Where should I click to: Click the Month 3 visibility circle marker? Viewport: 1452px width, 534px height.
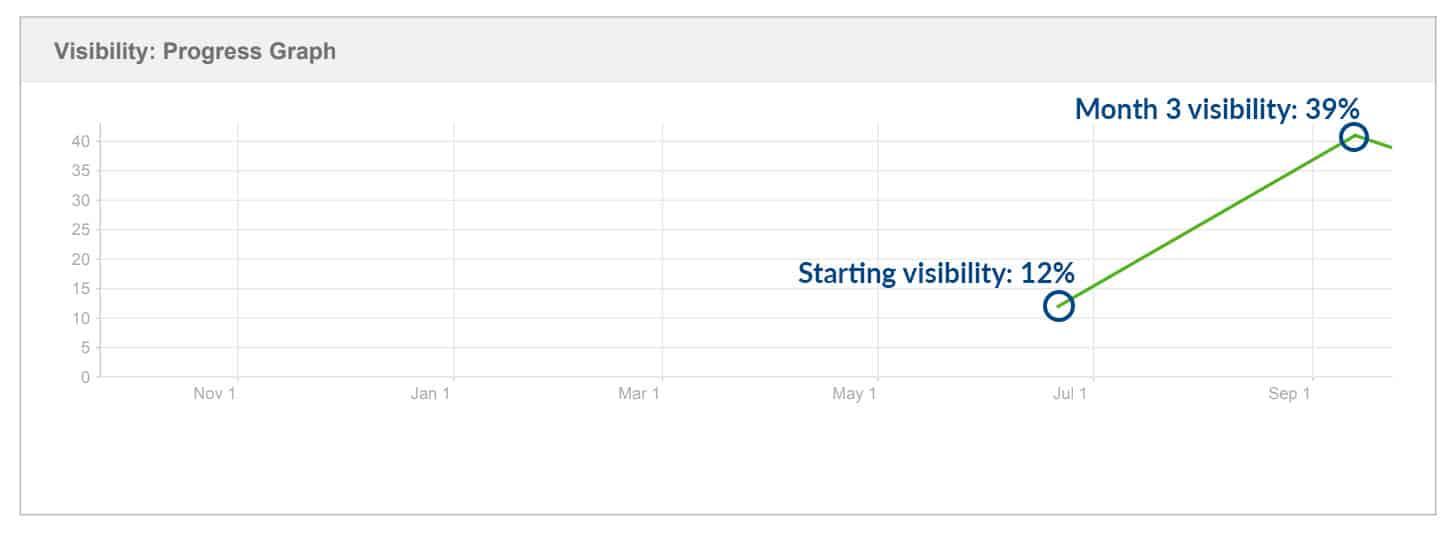pyautogui.click(x=1353, y=137)
